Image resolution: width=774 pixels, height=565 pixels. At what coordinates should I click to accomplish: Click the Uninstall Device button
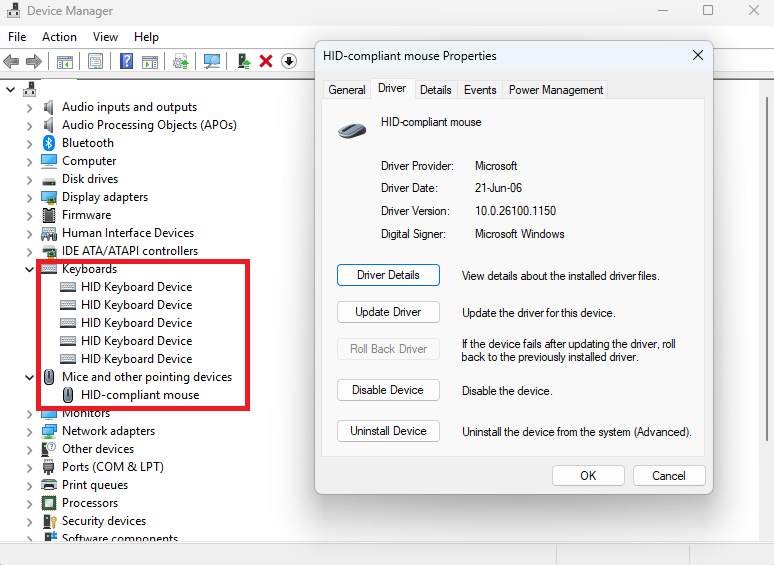[388, 431]
